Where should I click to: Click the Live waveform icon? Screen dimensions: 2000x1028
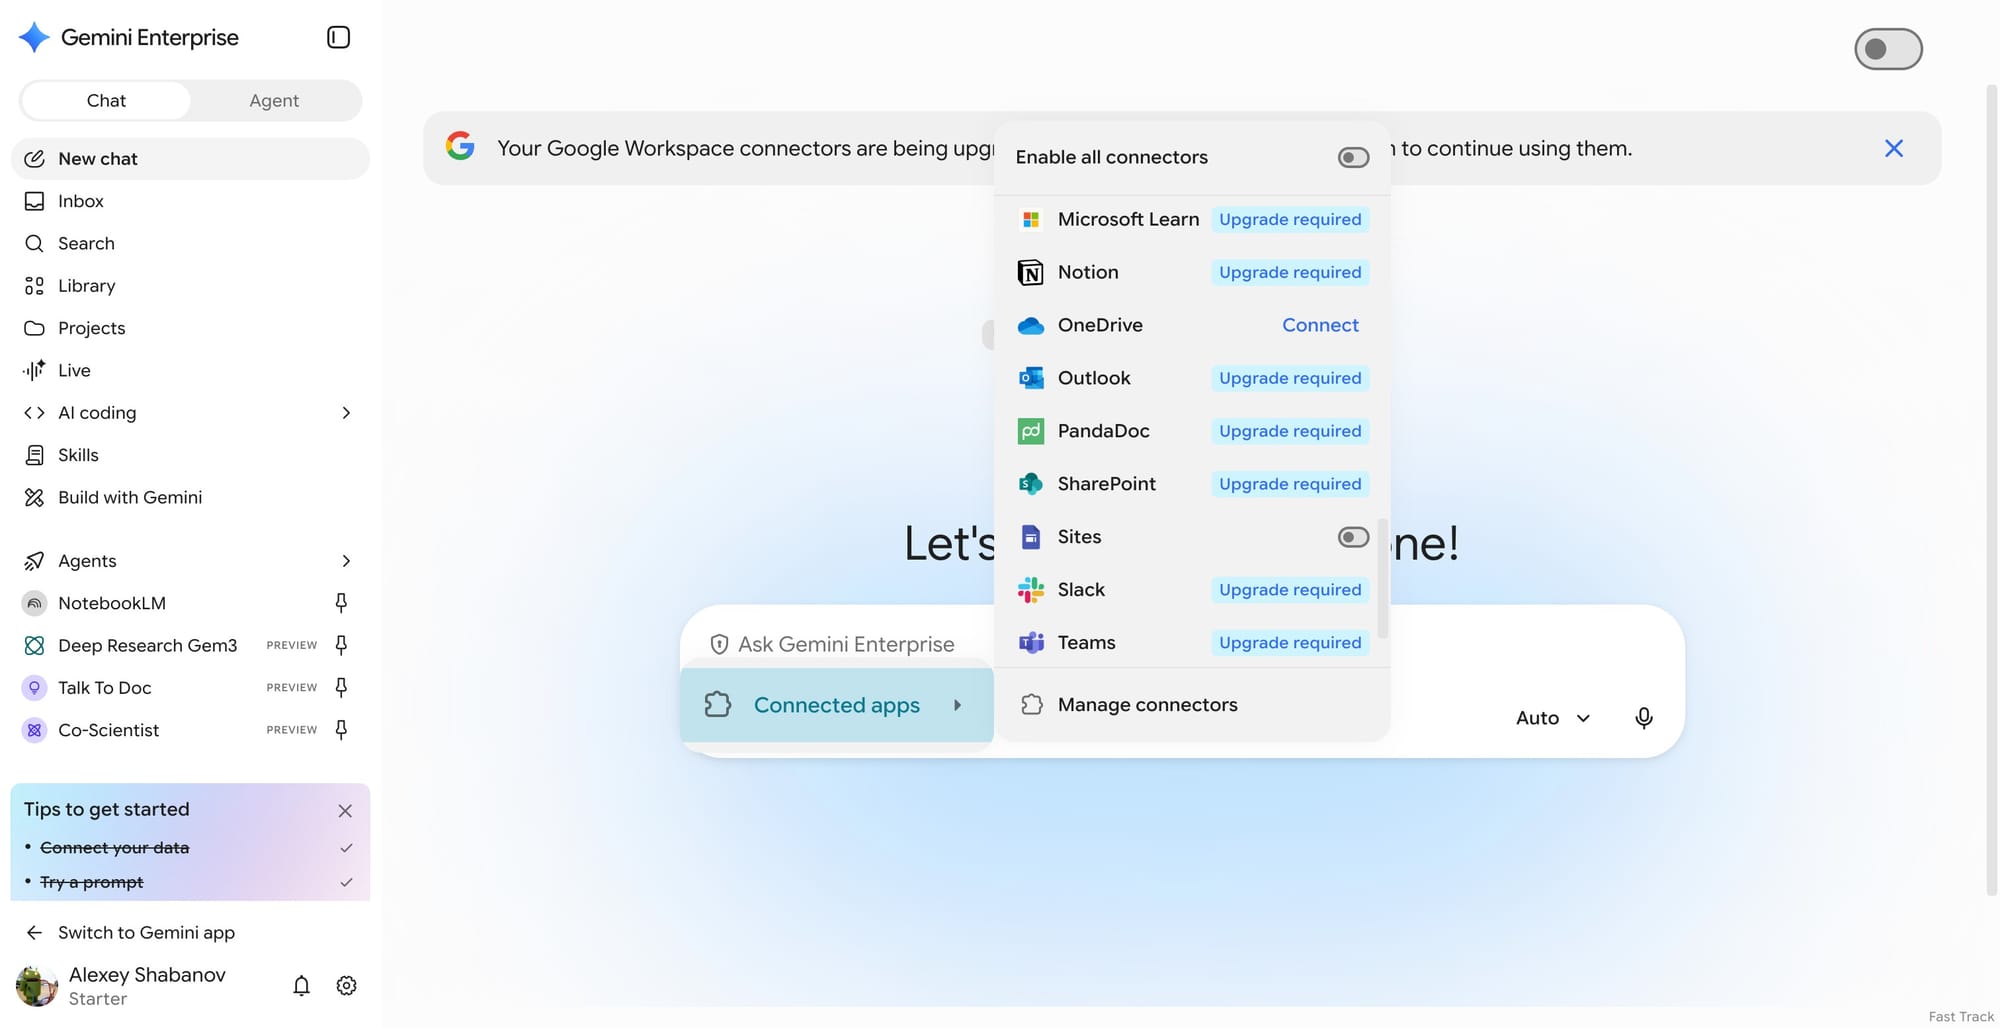coord(34,370)
